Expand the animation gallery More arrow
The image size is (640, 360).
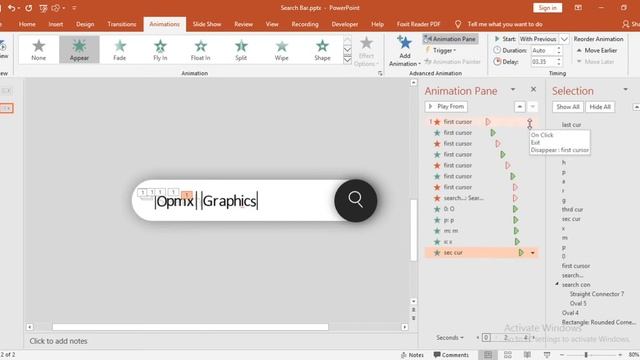pyautogui.click(x=347, y=60)
